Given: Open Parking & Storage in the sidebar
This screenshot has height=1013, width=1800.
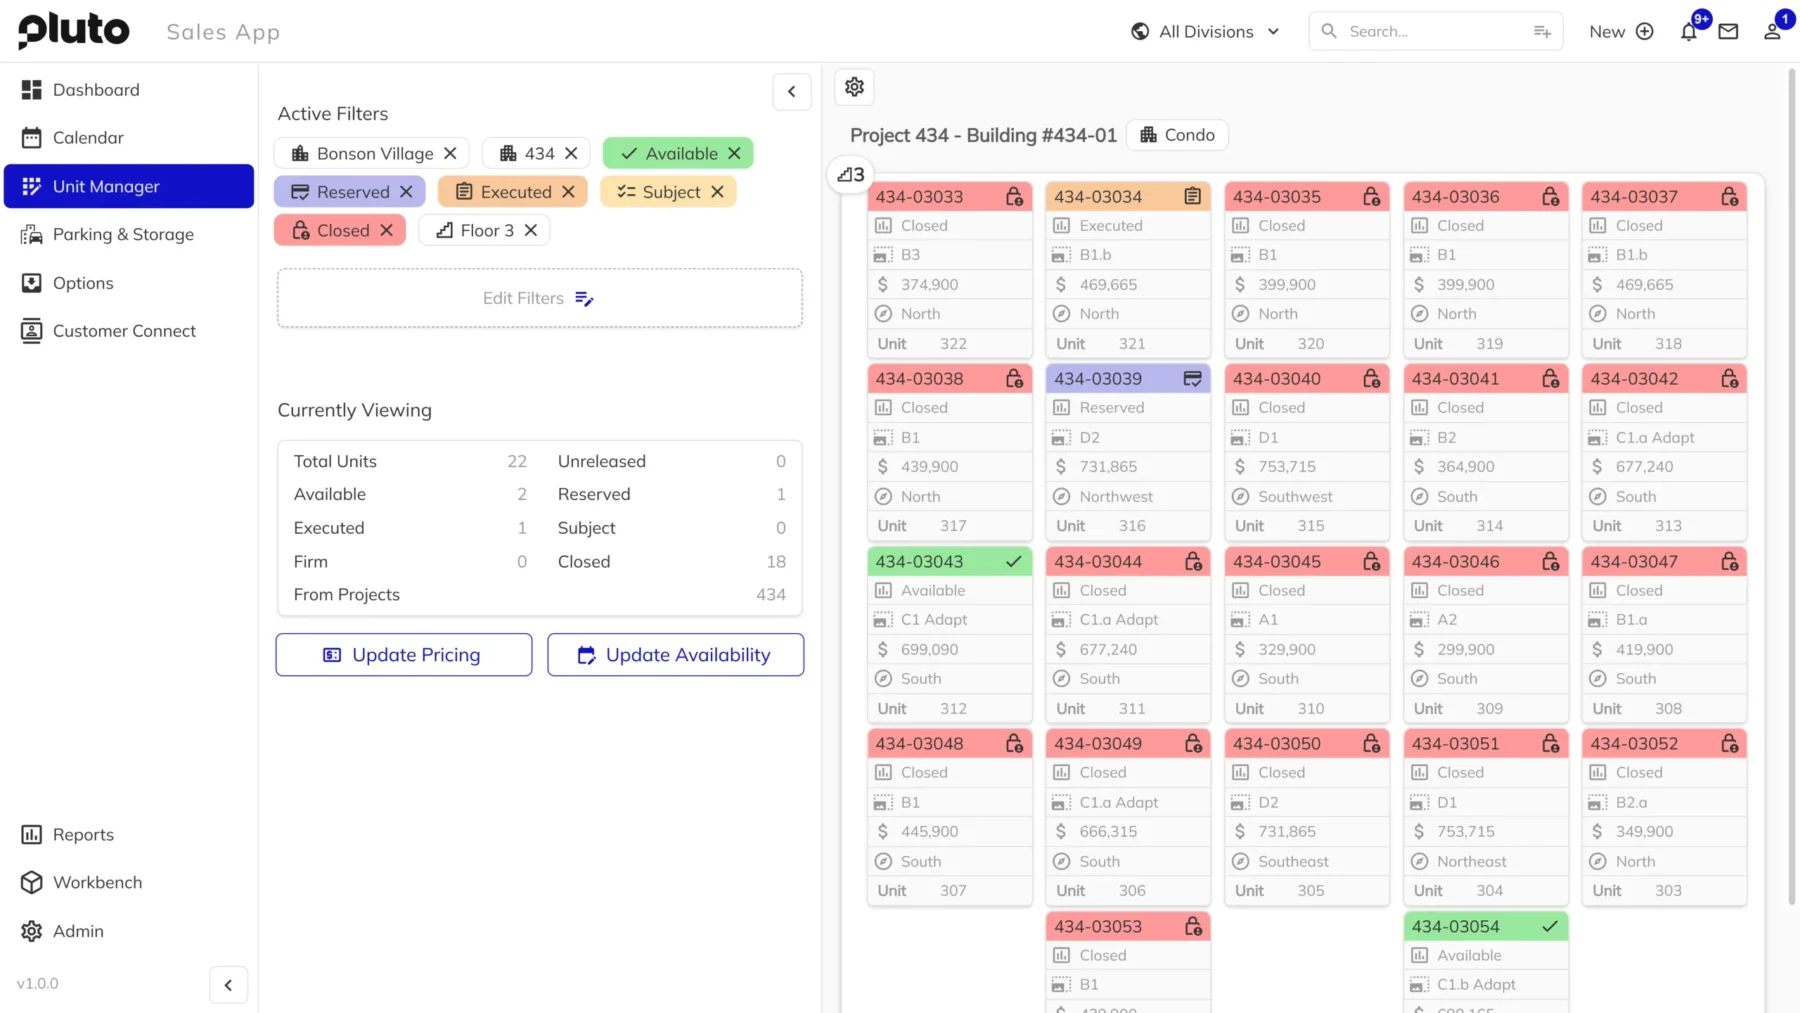Looking at the screenshot, I should [x=123, y=235].
